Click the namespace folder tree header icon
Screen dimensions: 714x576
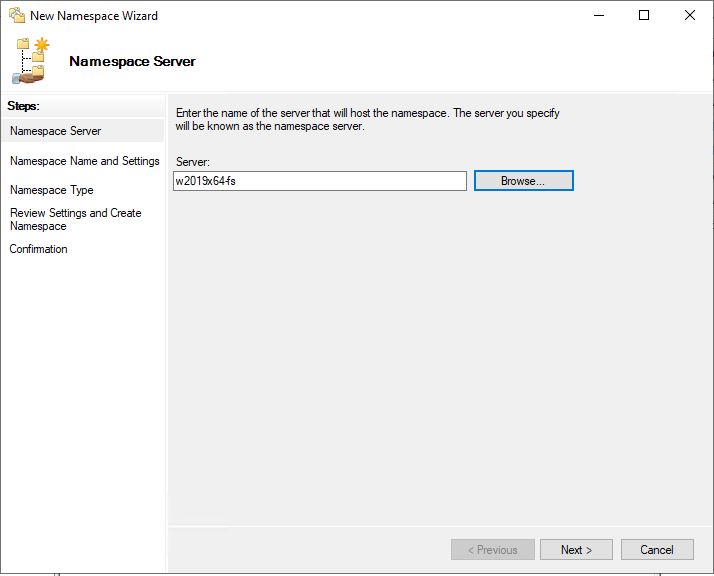[x=31, y=61]
